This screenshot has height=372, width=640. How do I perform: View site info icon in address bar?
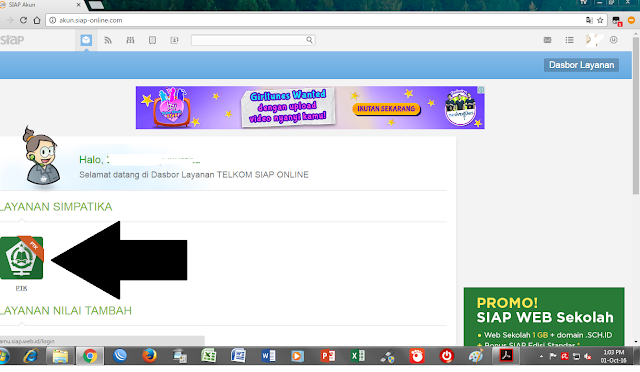(x=53, y=20)
